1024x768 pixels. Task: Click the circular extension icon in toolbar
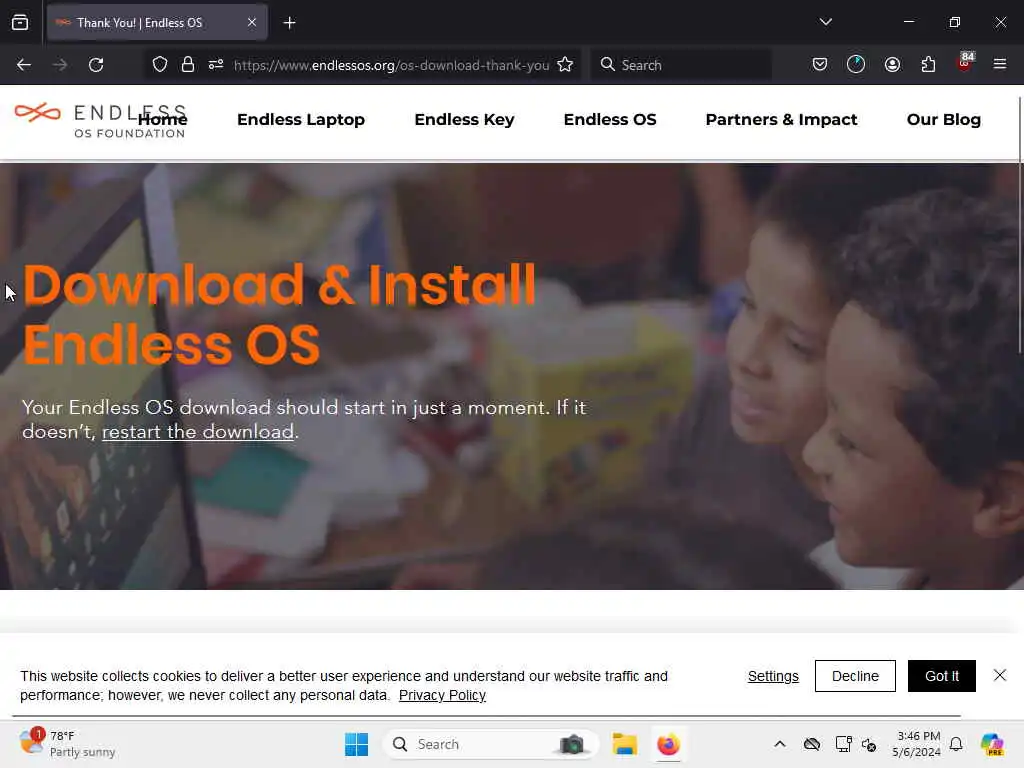point(856,64)
